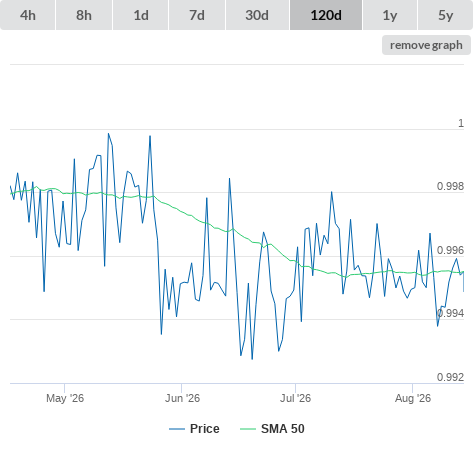Image resolution: width=474 pixels, height=455 pixels.
Task: Choose the 1d range tab
Action: [x=141, y=15]
